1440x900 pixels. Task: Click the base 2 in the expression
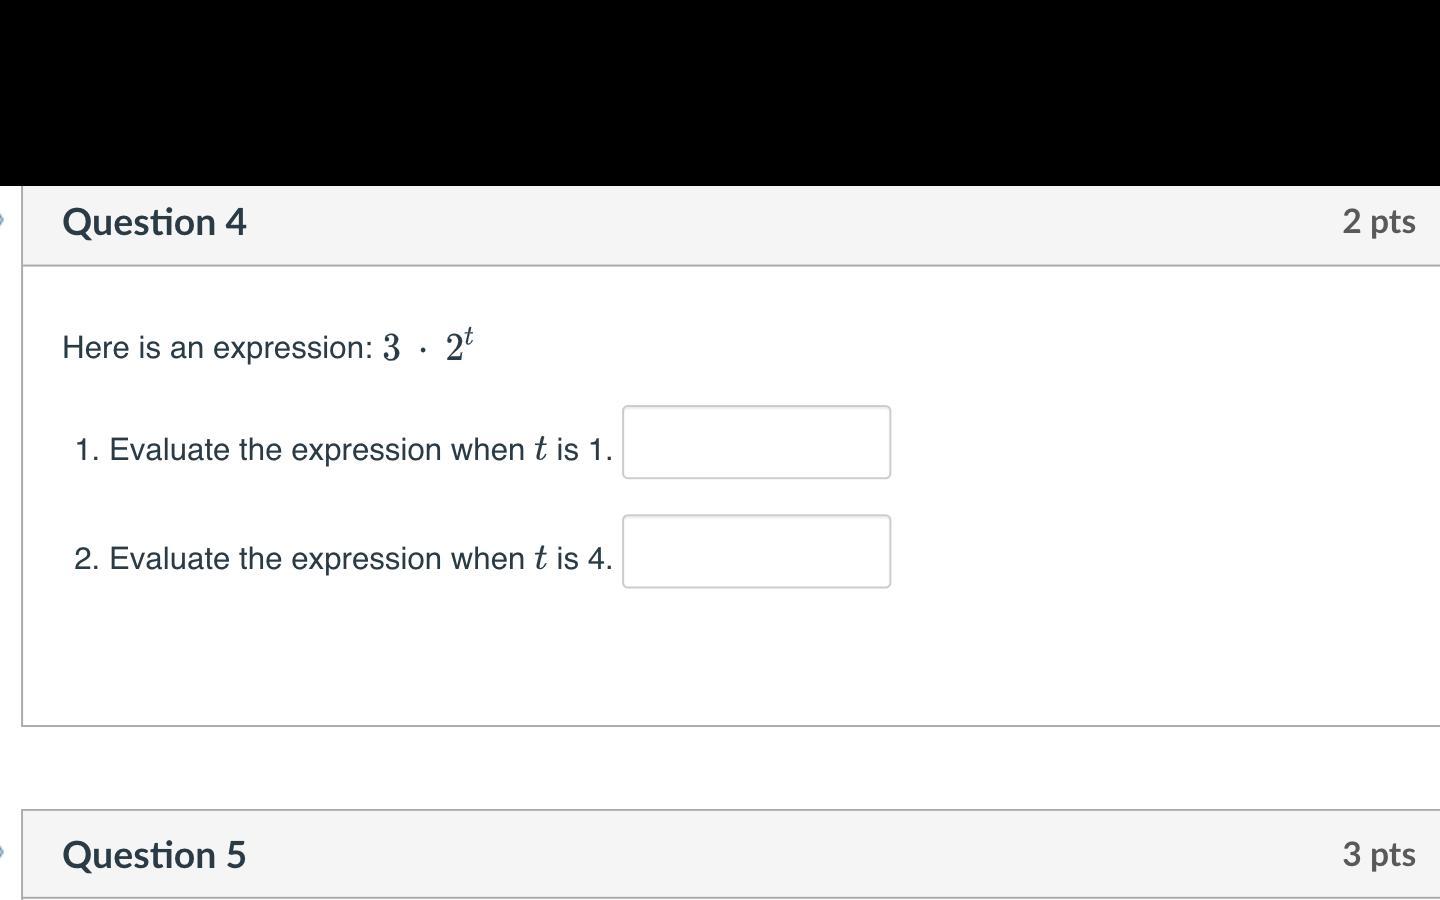454,349
